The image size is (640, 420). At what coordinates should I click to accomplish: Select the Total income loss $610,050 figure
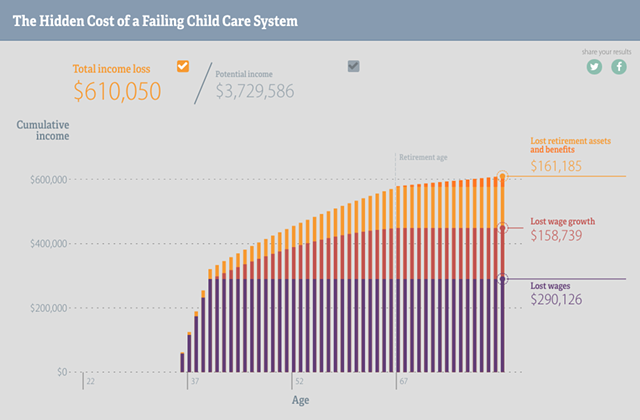pos(117,91)
